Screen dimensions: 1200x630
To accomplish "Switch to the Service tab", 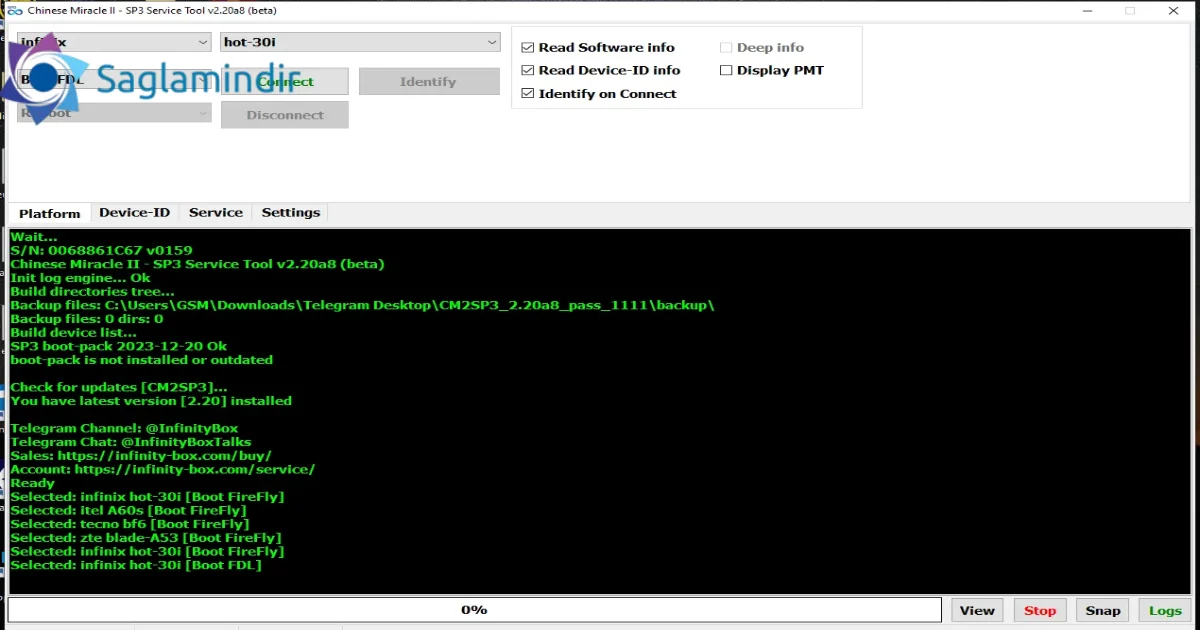I will click(216, 212).
